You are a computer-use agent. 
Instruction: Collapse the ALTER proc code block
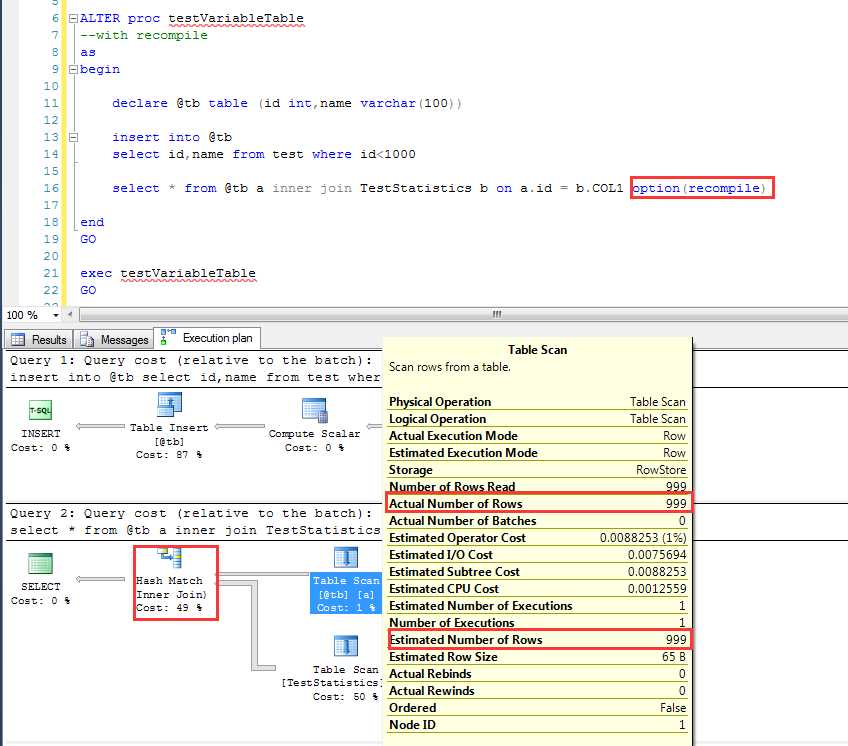pyautogui.click(x=72, y=19)
